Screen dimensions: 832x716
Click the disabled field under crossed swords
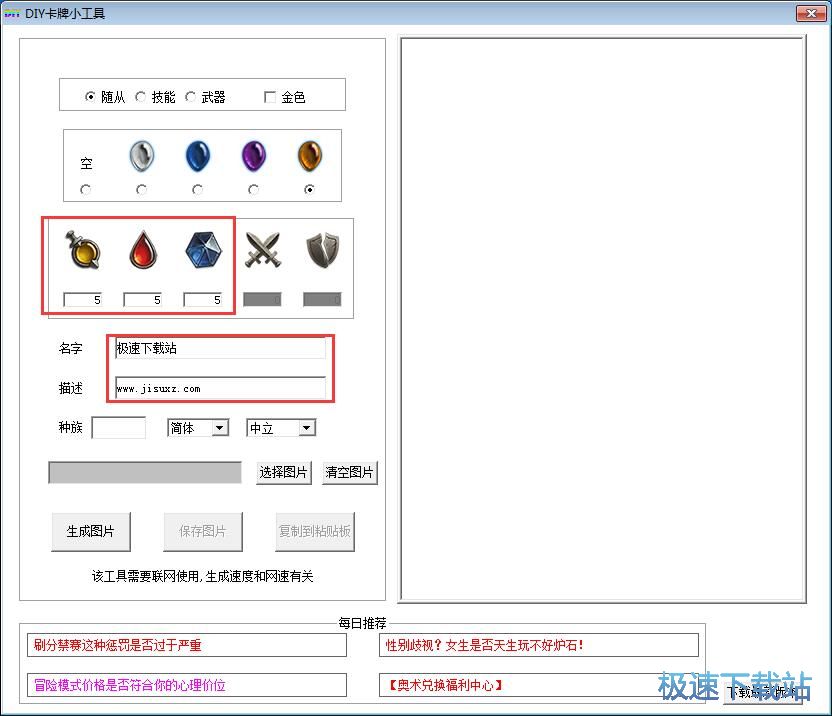click(x=262, y=300)
